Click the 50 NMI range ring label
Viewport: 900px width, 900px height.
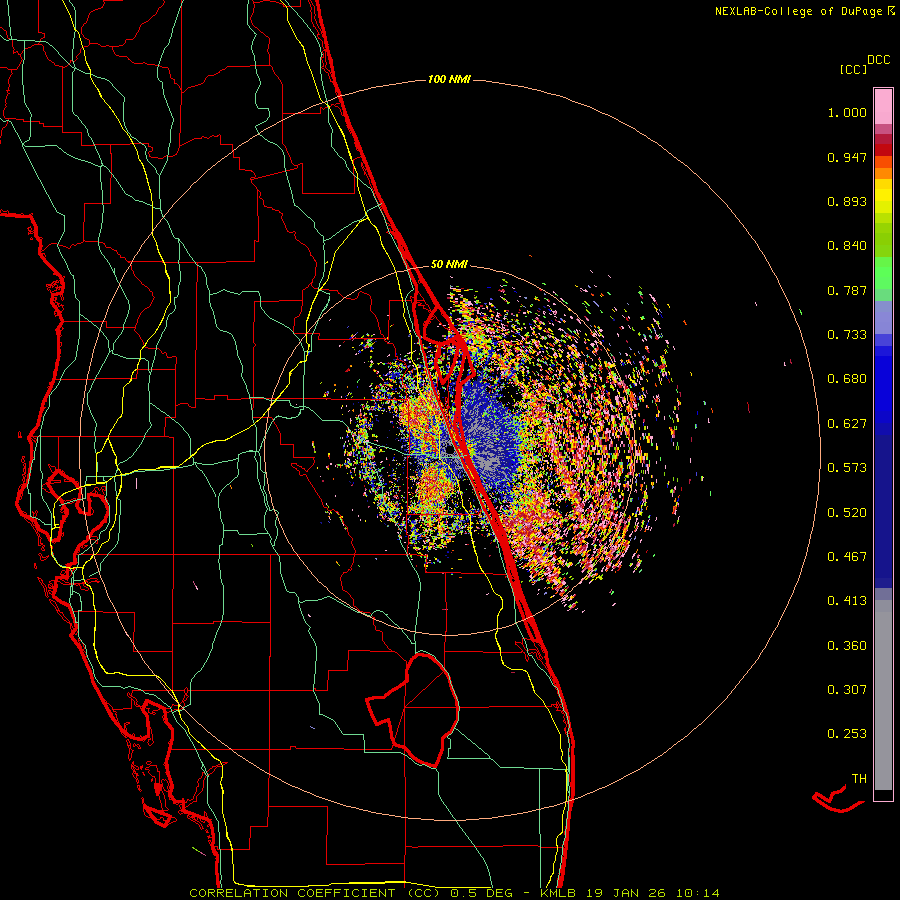[x=449, y=265]
